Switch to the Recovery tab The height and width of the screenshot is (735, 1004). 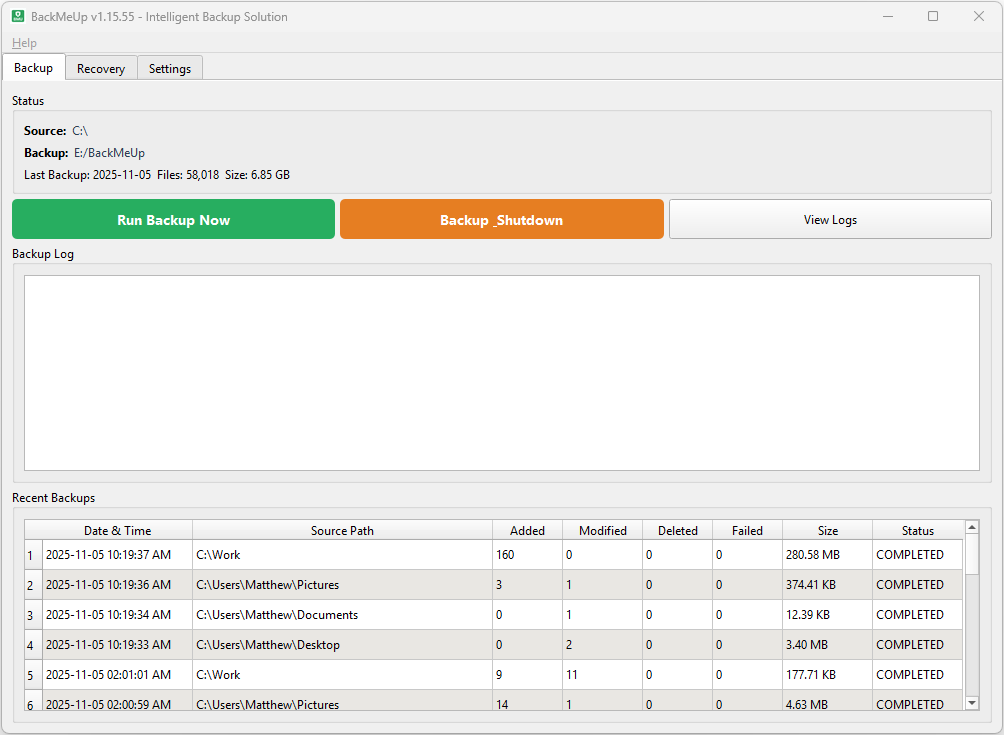(100, 68)
